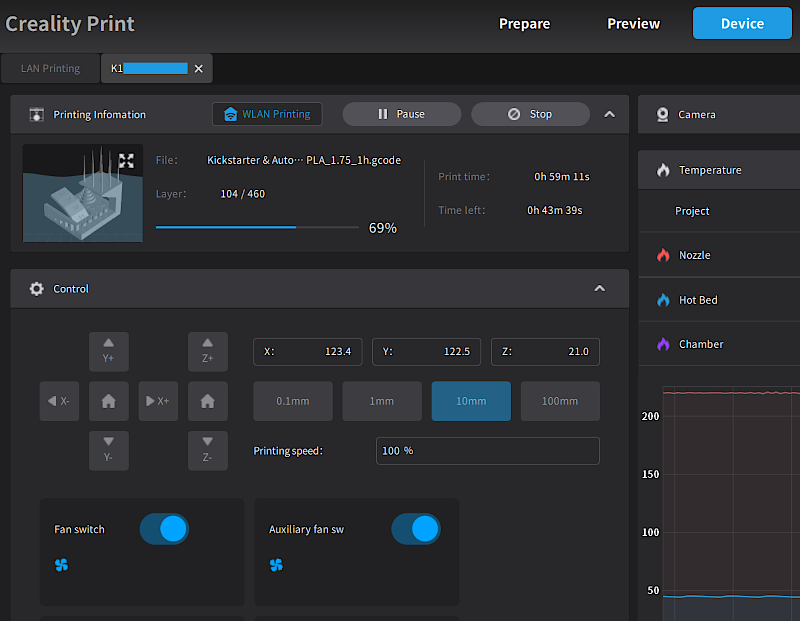
Task: Click the Printing Information printer icon
Action: [x=36, y=114]
